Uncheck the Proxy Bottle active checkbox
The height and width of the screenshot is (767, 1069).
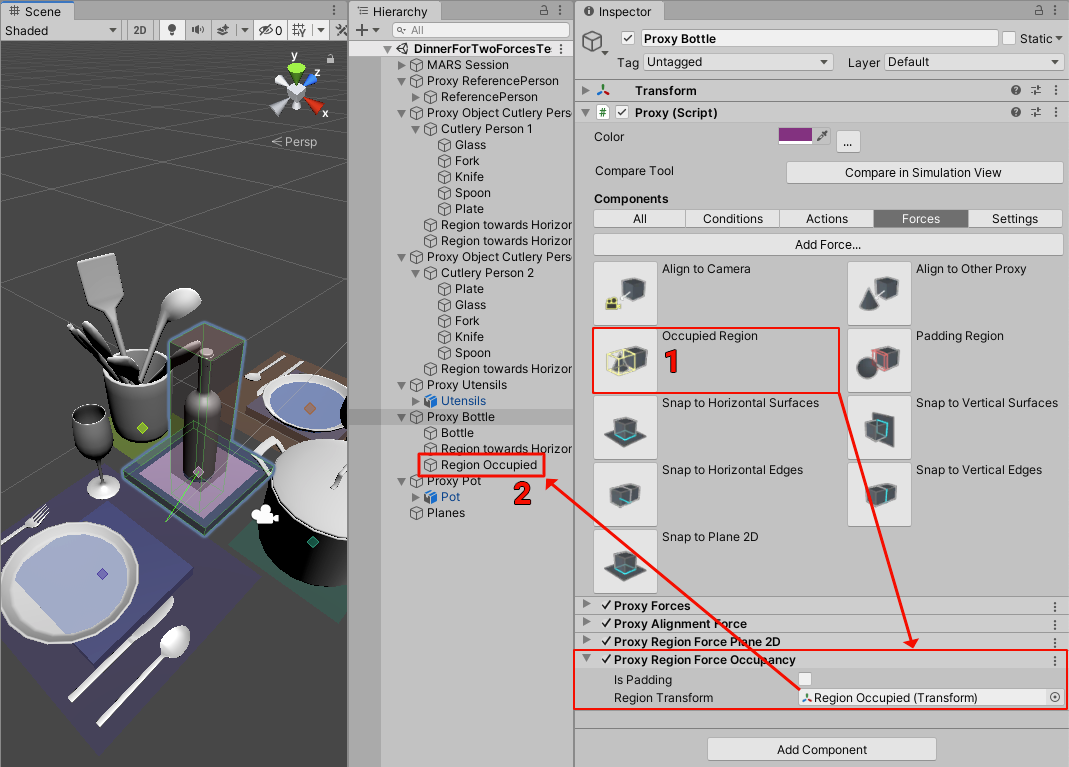[628, 38]
